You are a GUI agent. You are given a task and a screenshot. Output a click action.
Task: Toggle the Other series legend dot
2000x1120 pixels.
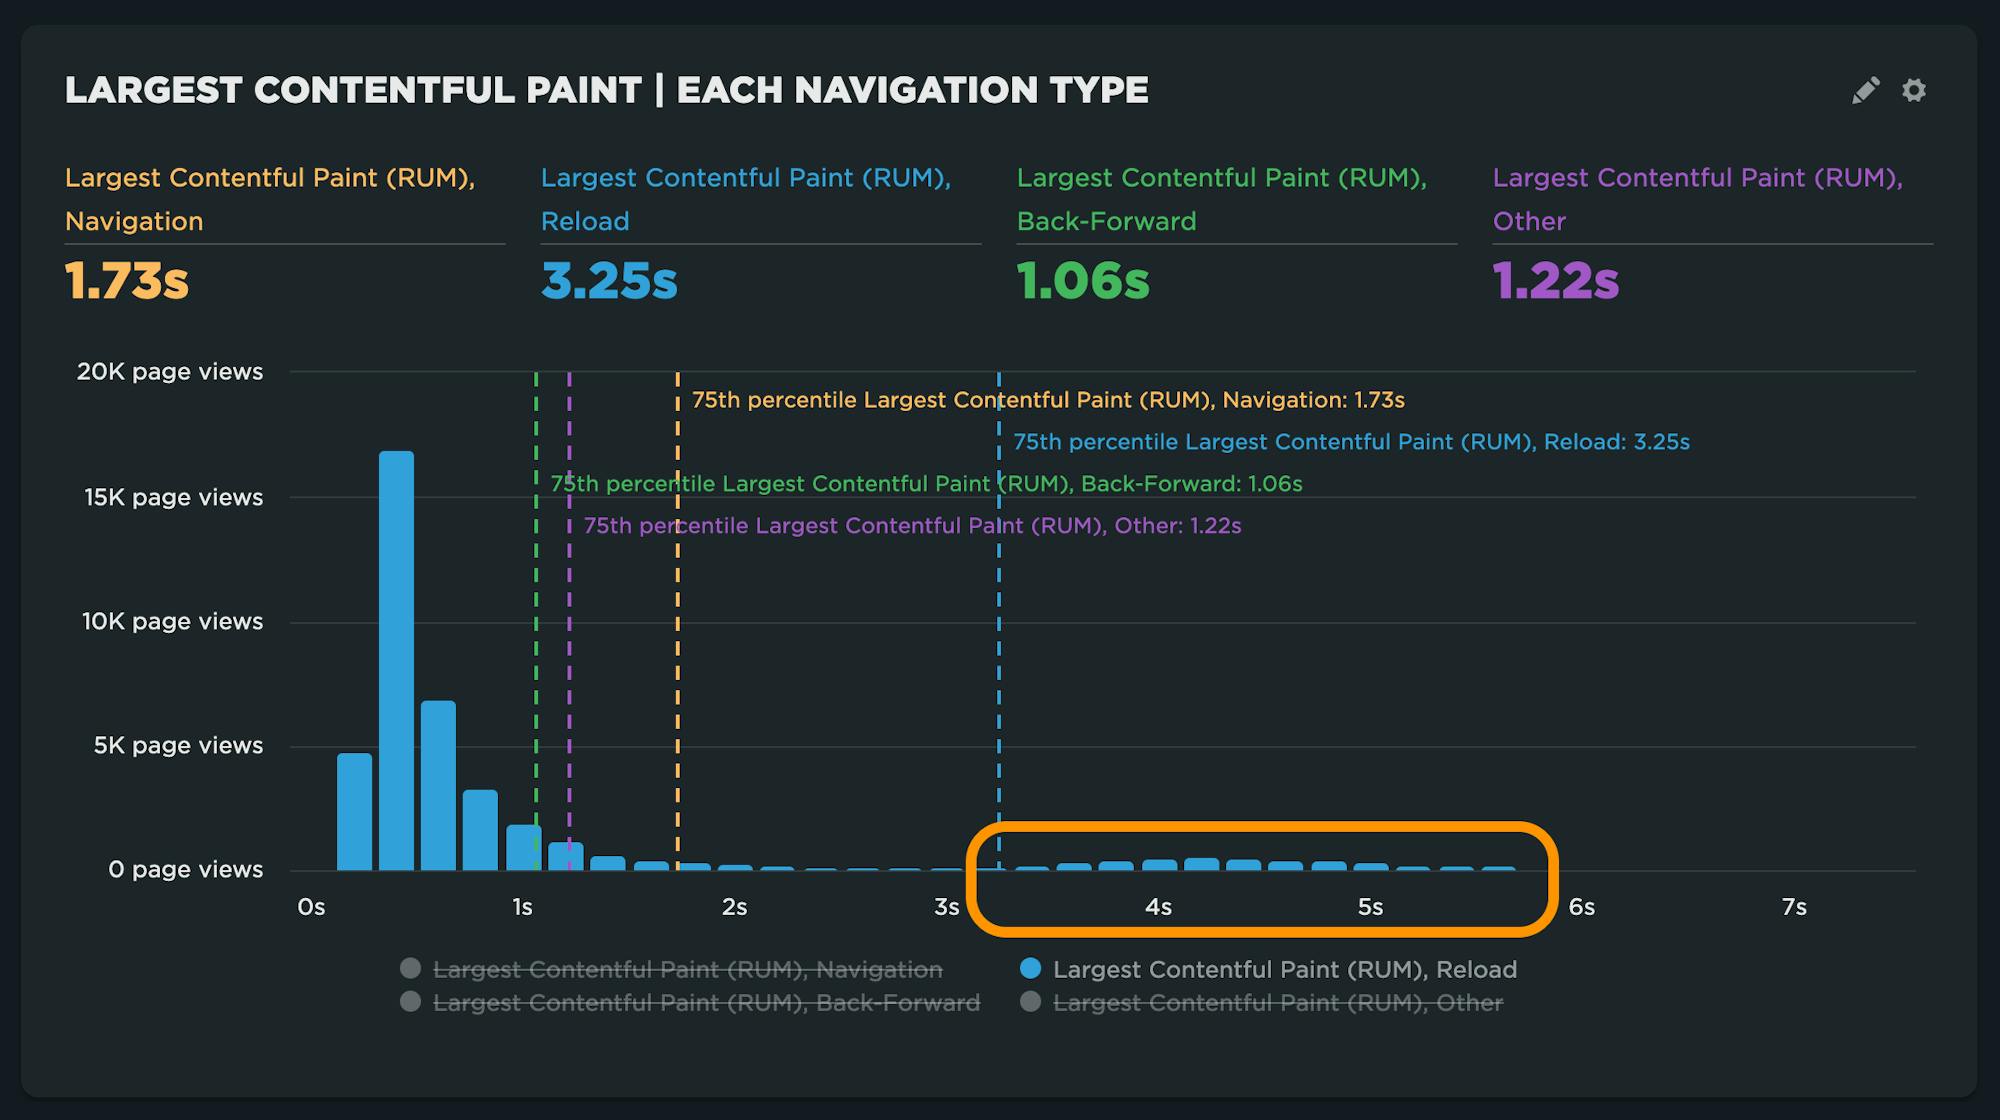[1030, 1002]
